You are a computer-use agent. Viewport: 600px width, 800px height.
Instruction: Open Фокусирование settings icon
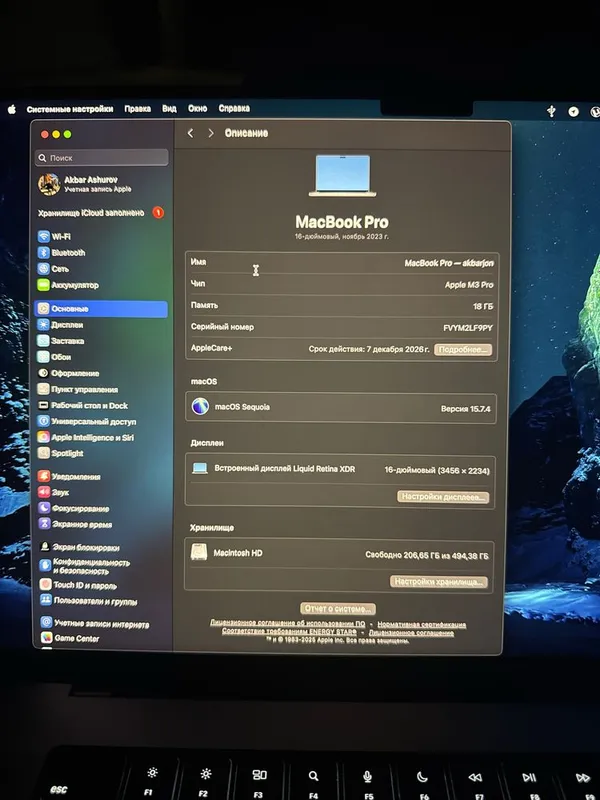(44, 508)
